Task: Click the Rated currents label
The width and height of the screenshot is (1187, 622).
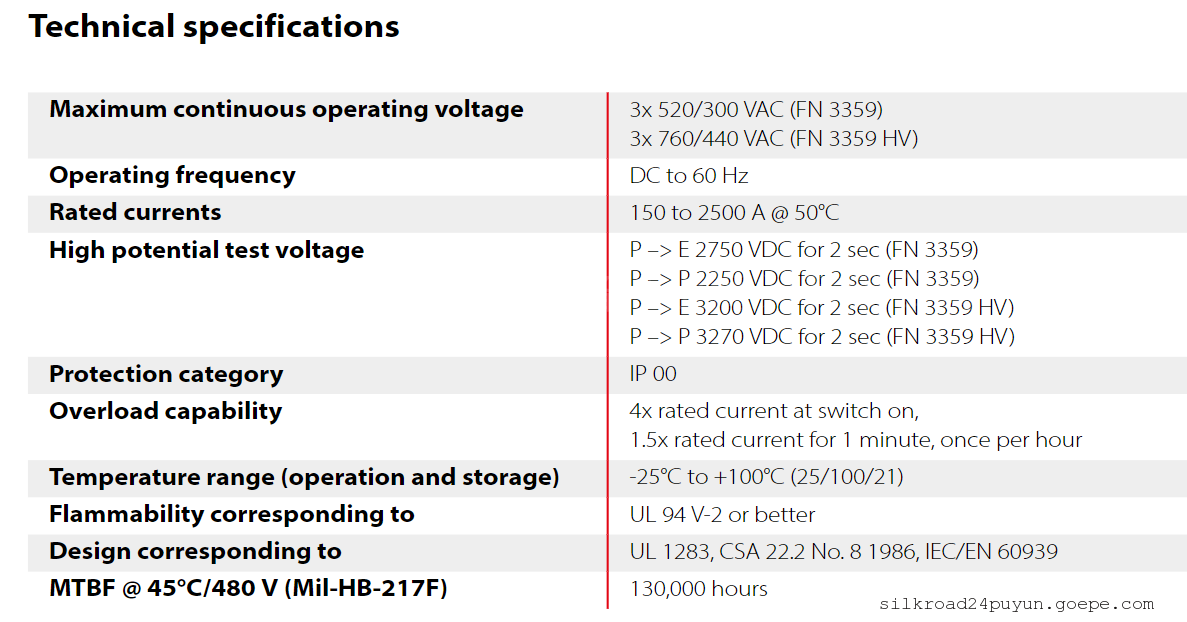Action: (135, 212)
